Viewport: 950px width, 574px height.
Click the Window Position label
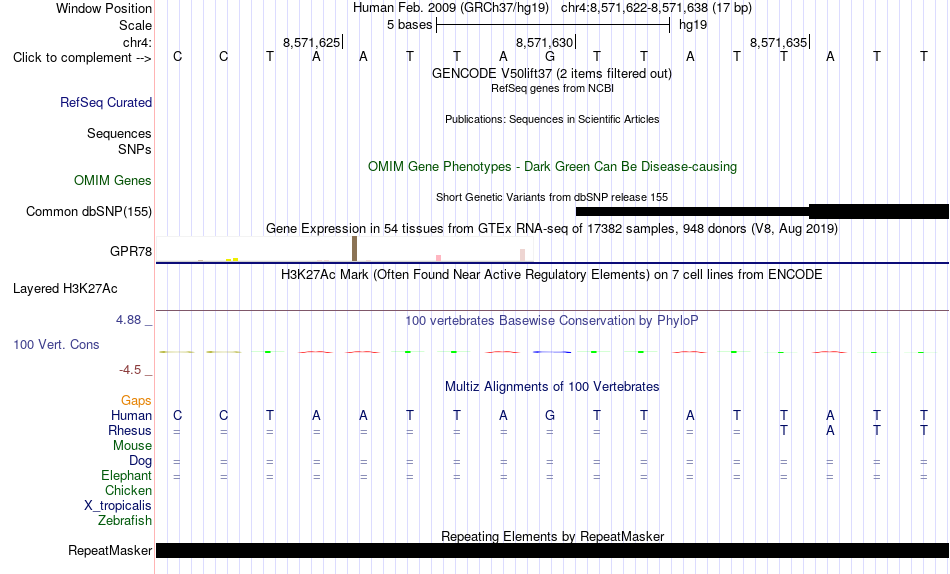point(104,8)
